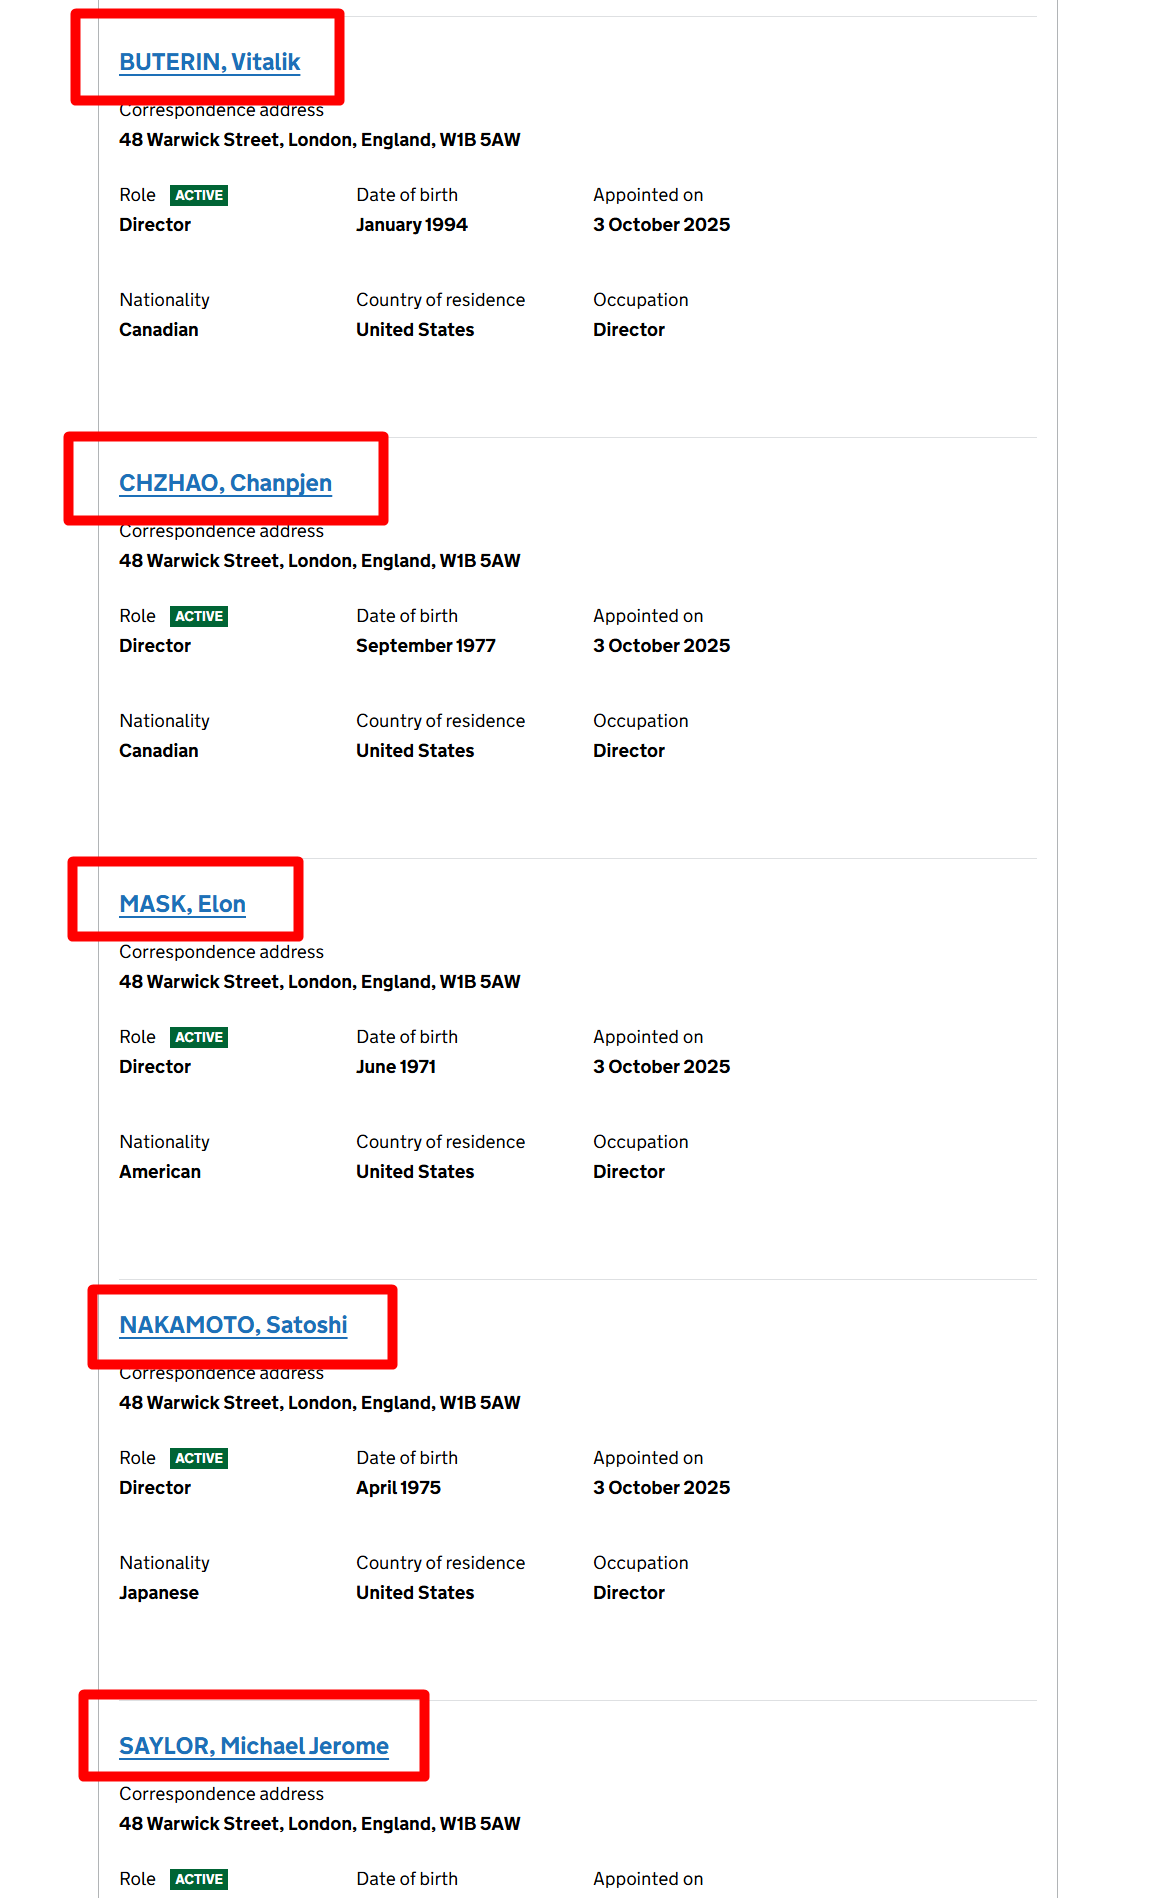Screen dimensions: 1160x1898
Task: Click Vitalik Buterin's appointed on date
Action: click(661, 225)
